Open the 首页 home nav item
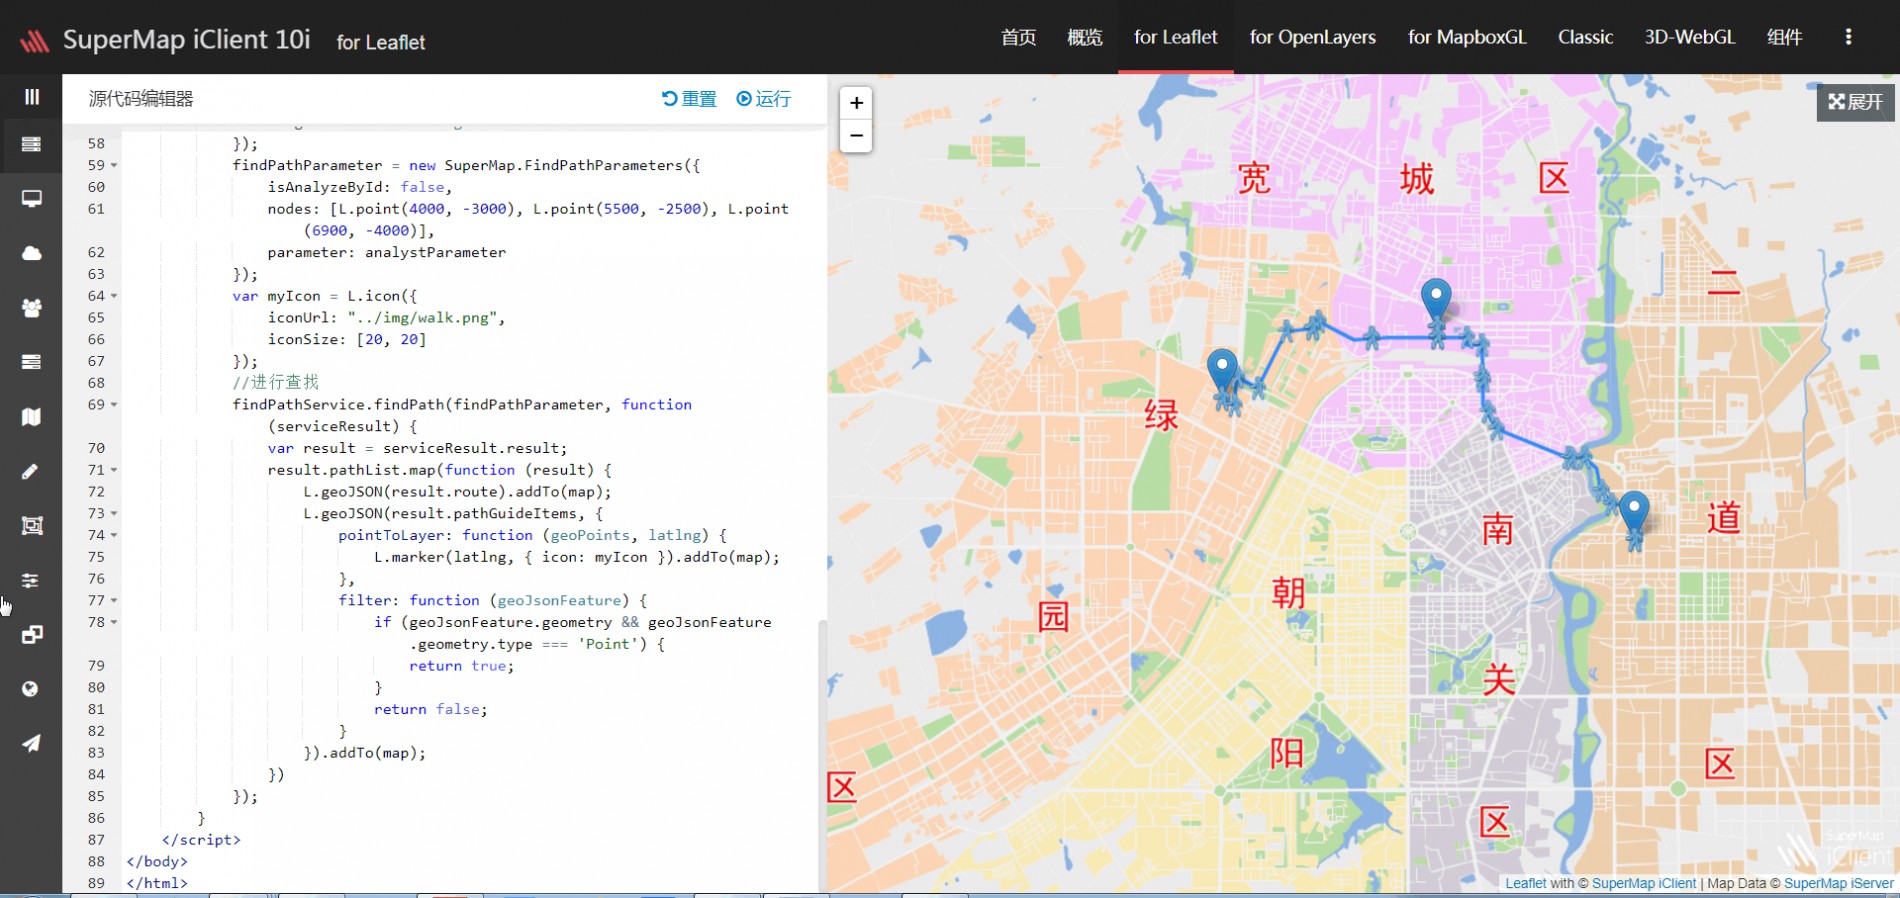This screenshot has width=1900, height=898. [x=1018, y=37]
